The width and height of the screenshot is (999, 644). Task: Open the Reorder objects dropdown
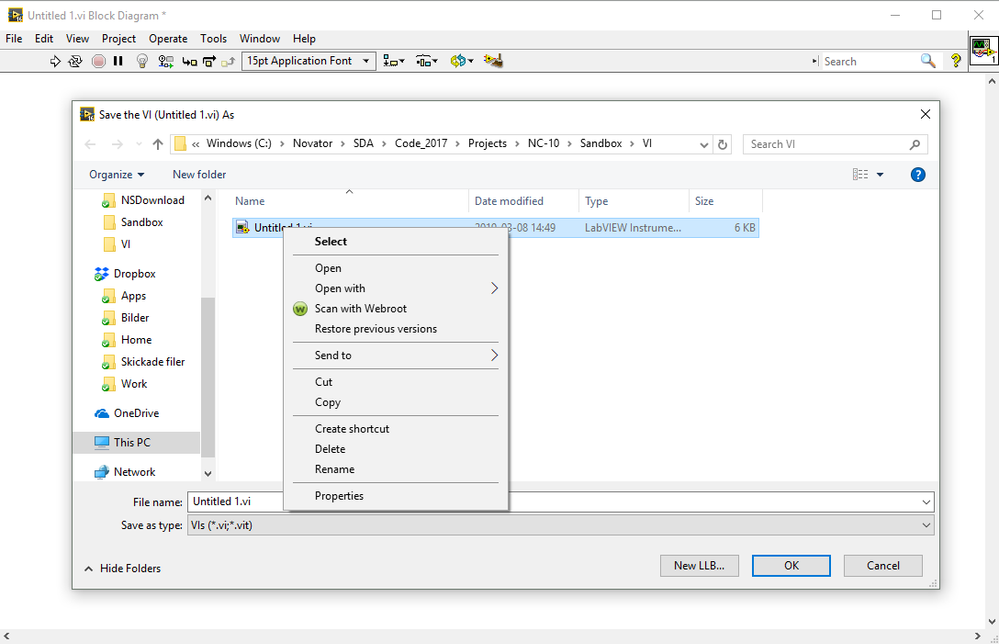461,61
